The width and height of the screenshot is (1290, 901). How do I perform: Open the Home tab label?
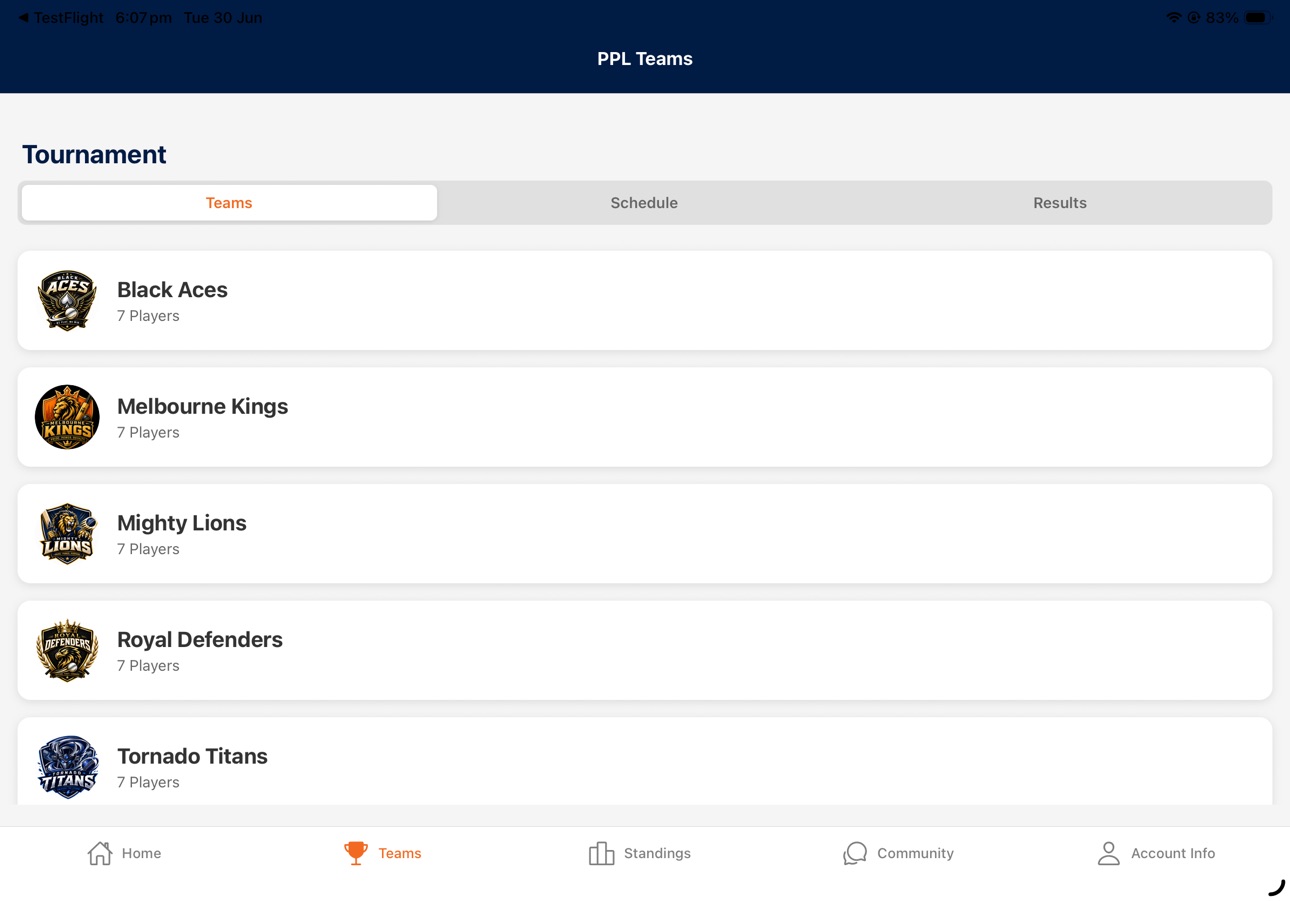(x=141, y=853)
